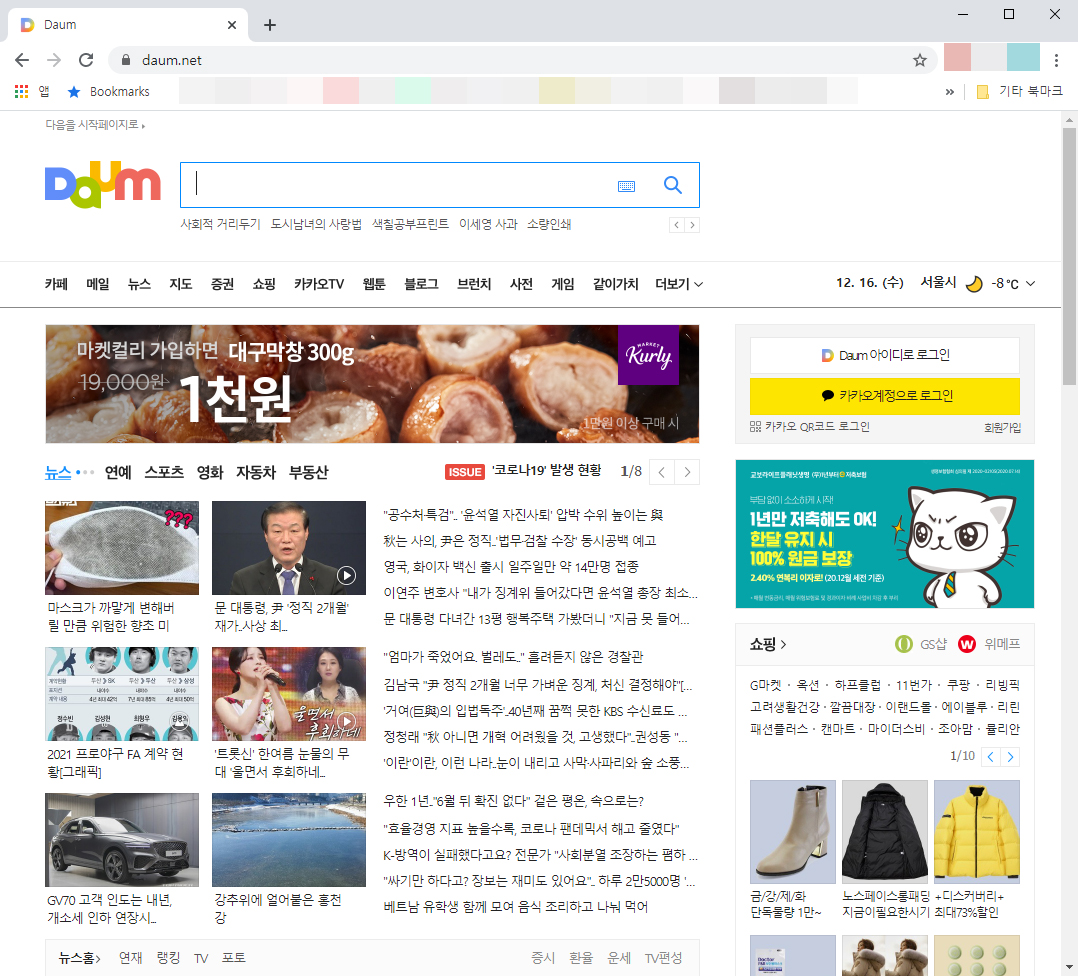Open the 지도 menu item
Image resolution: width=1078 pixels, height=976 pixels.
(181, 284)
